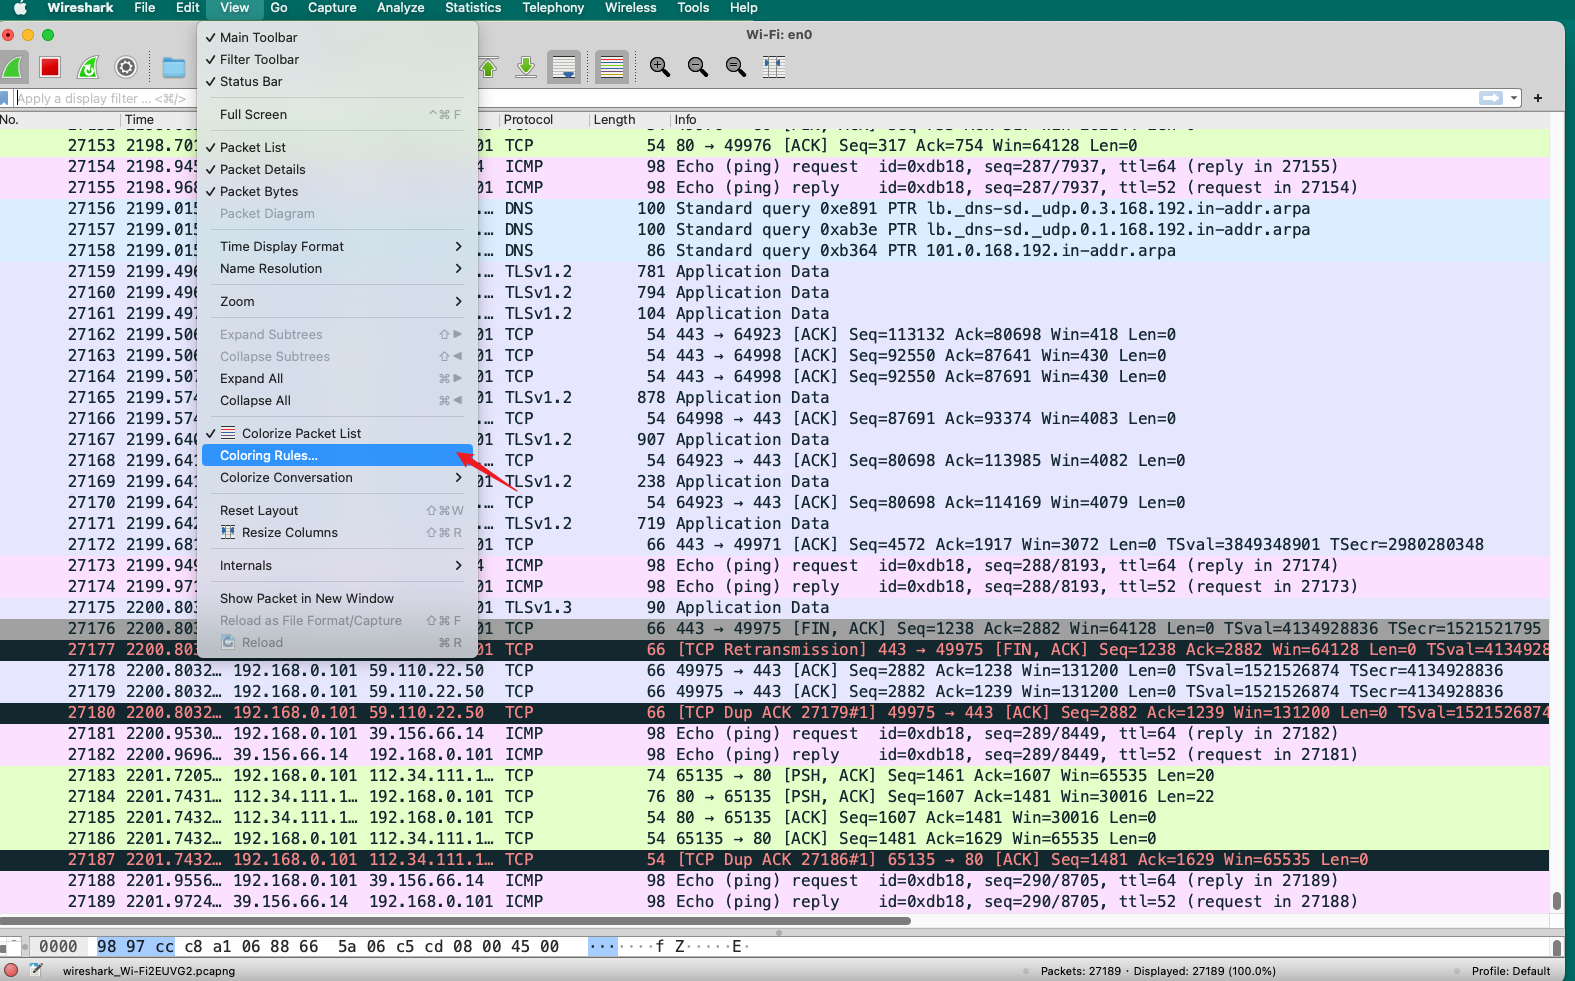Image resolution: width=1575 pixels, height=981 pixels.
Task: Toggle packet list colorization toolbar icon
Action: click(x=612, y=67)
